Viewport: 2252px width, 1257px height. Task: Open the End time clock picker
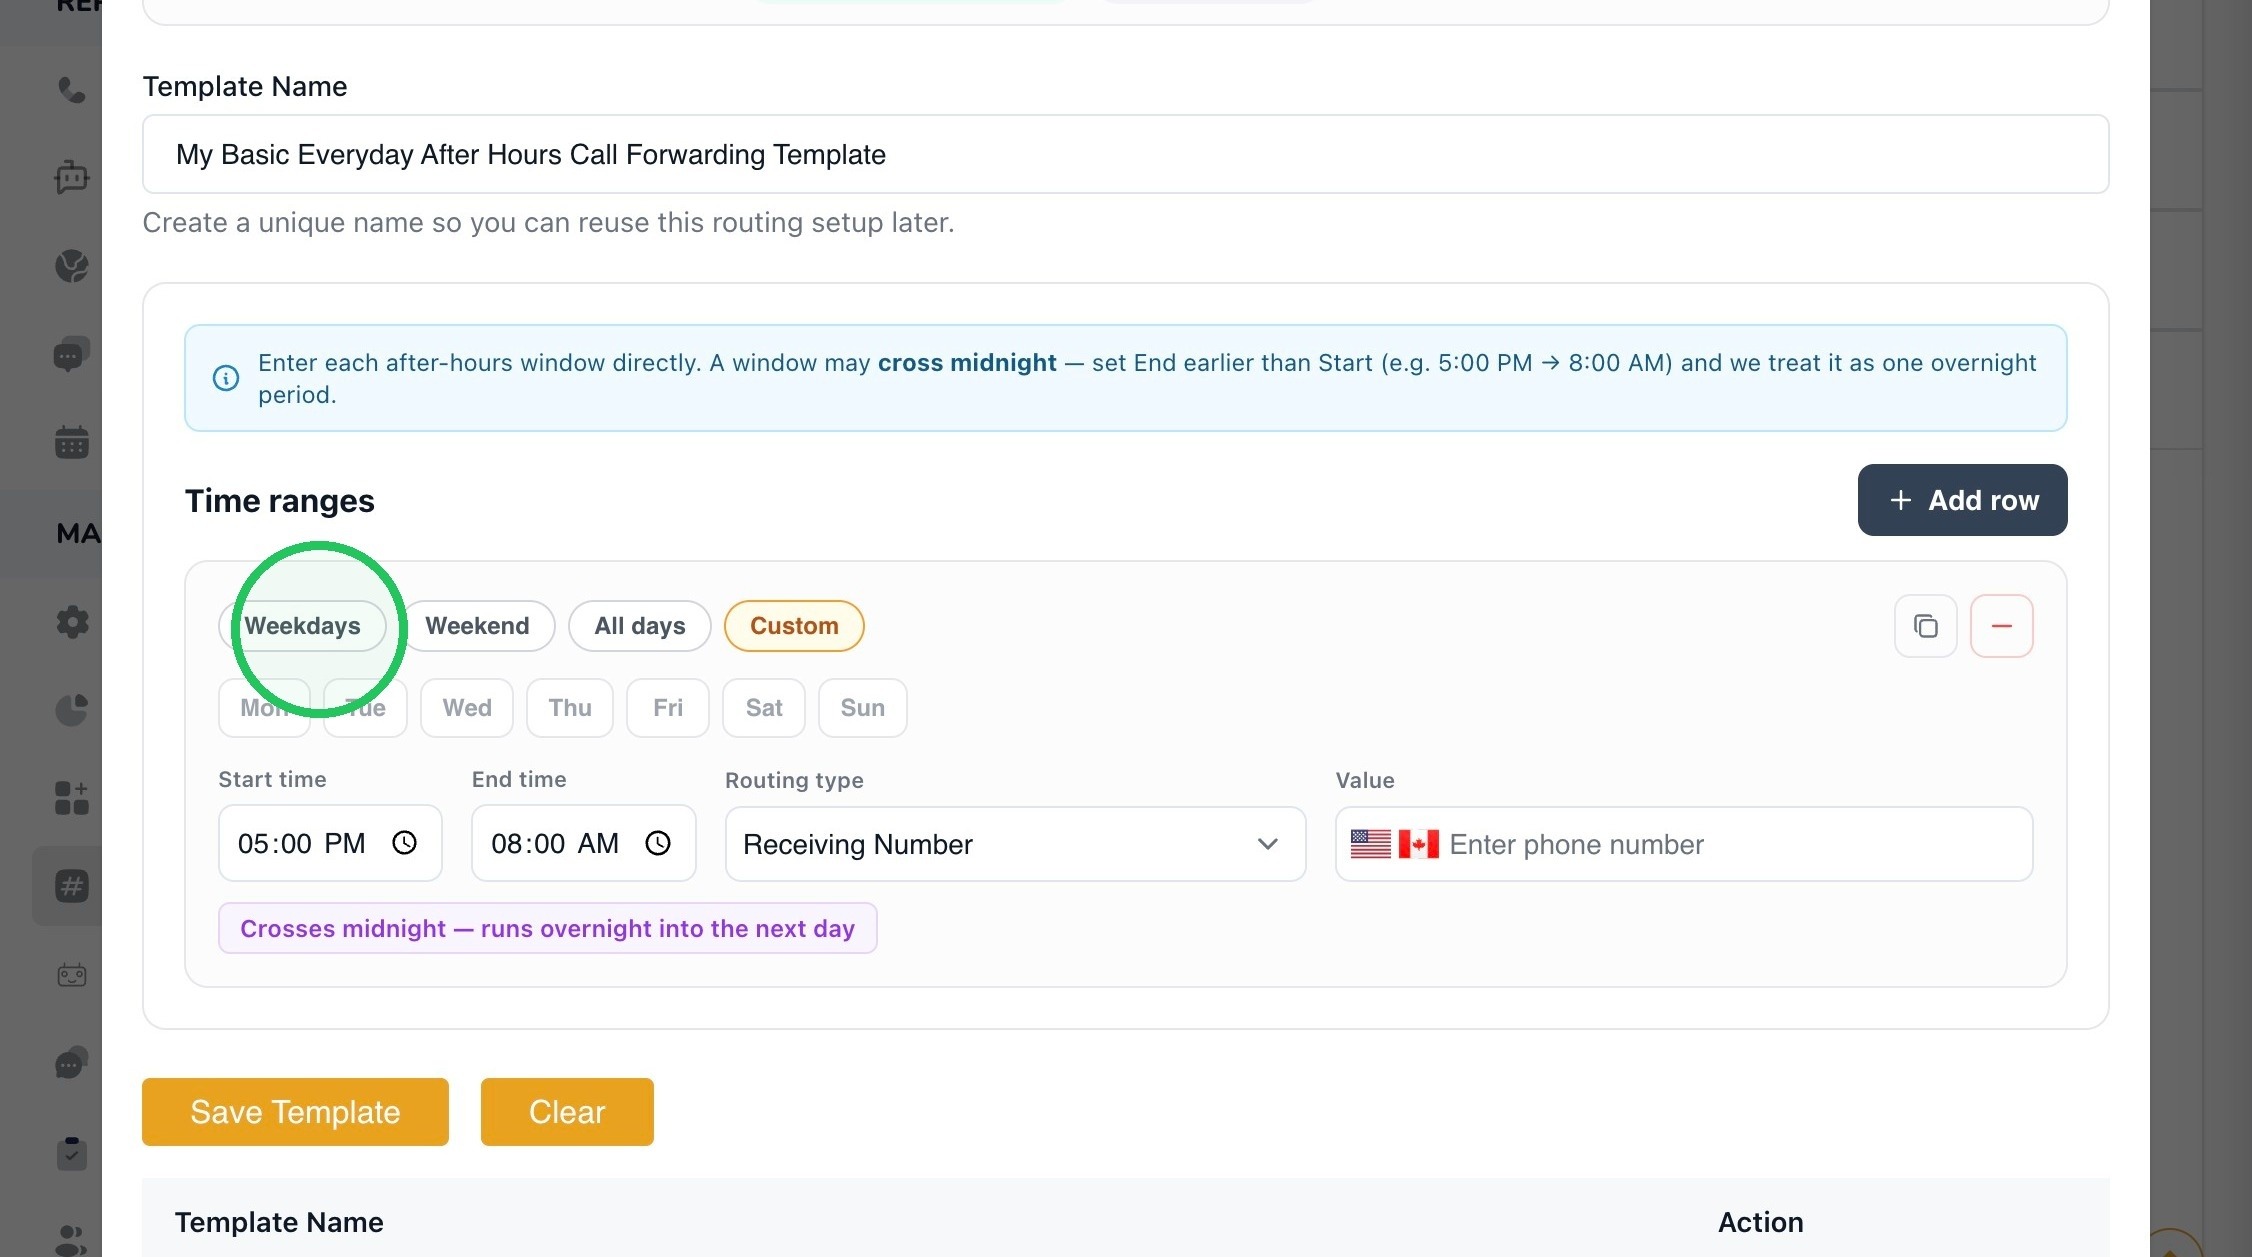pos(658,843)
